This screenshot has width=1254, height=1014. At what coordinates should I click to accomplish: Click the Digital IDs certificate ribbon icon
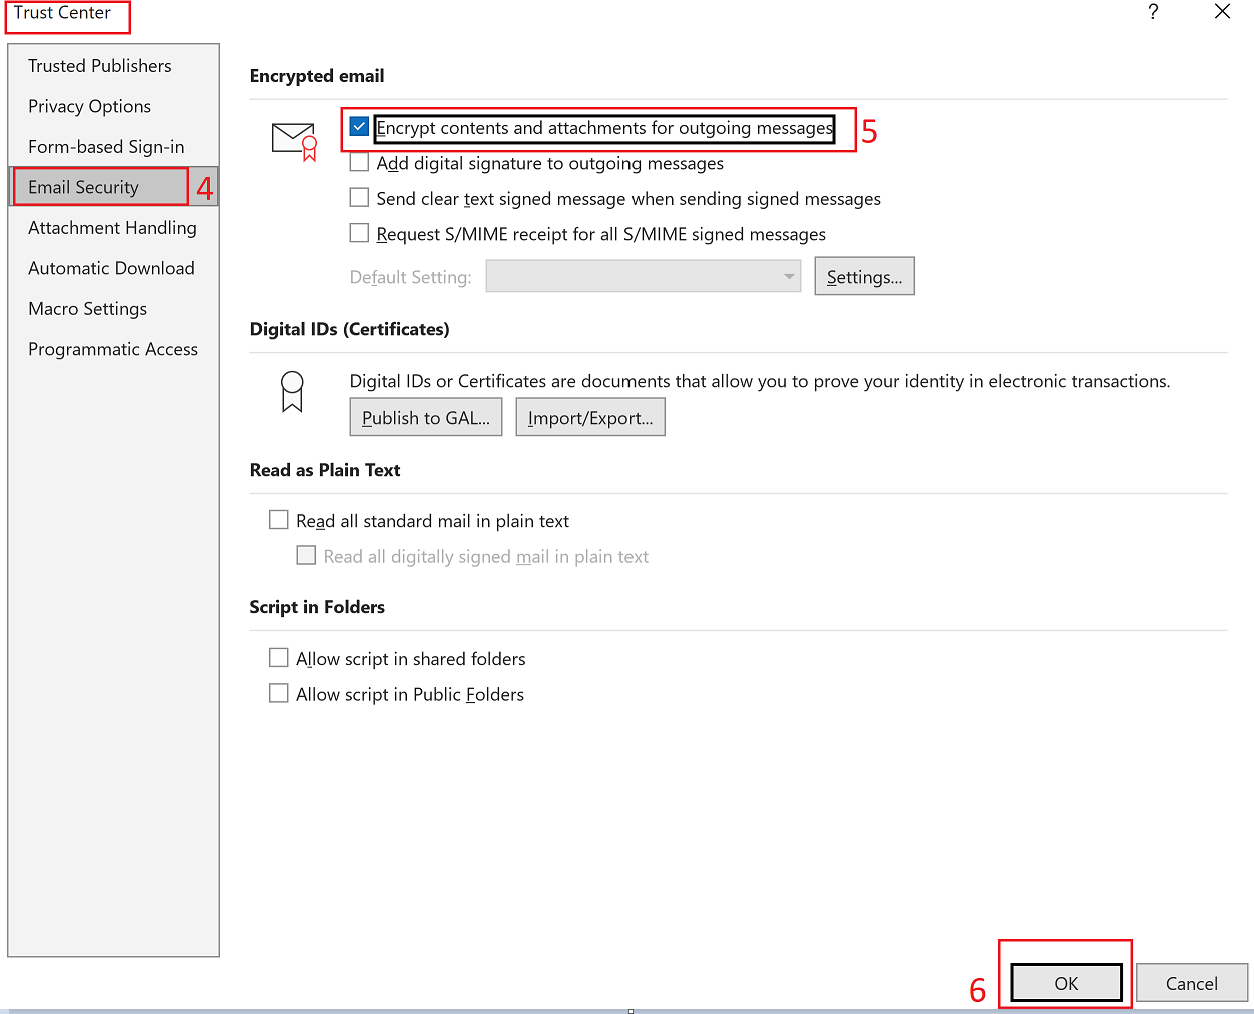tap(291, 390)
